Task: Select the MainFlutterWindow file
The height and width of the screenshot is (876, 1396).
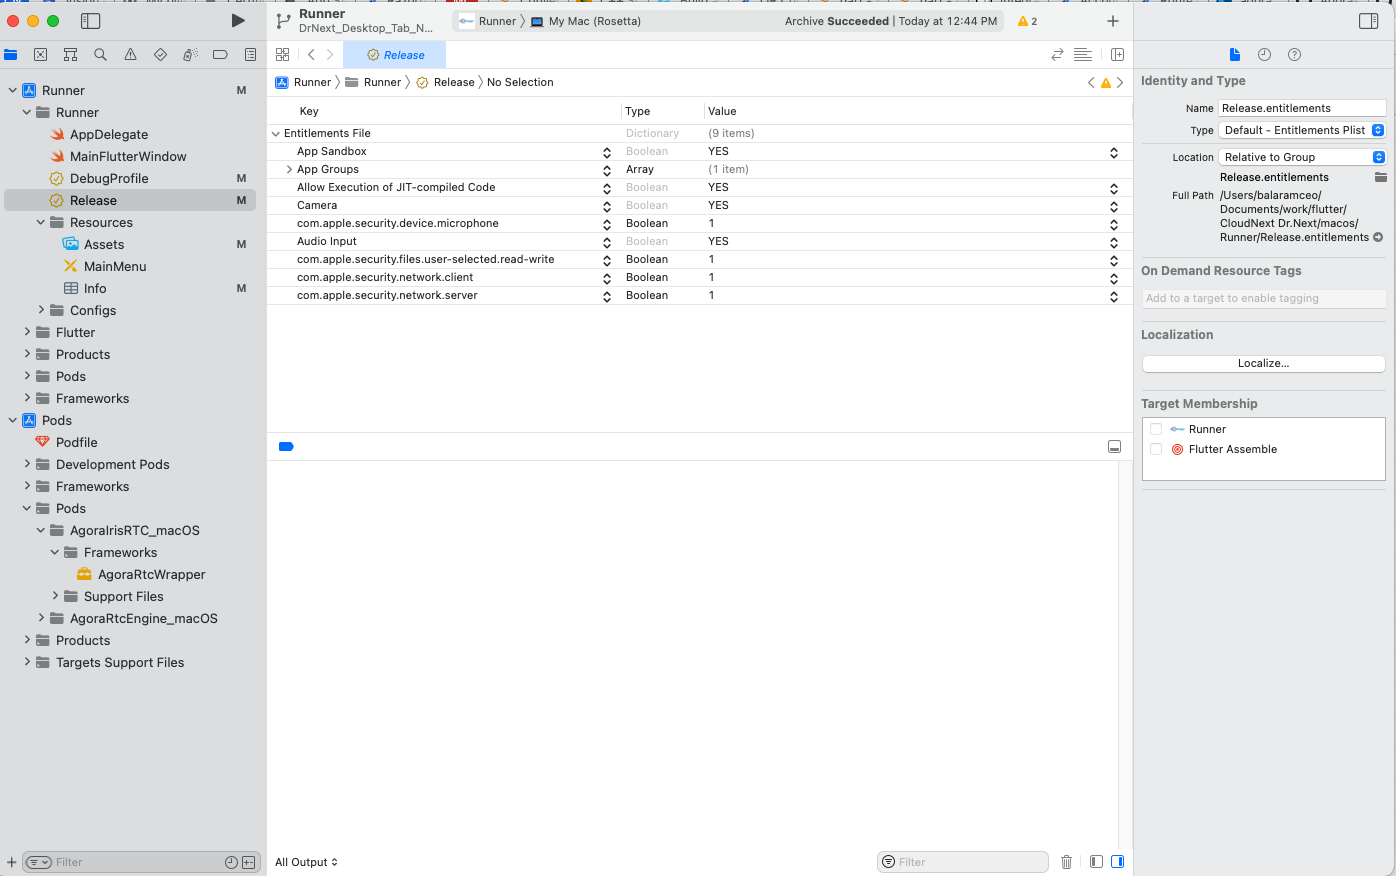Action: [x=128, y=156]
